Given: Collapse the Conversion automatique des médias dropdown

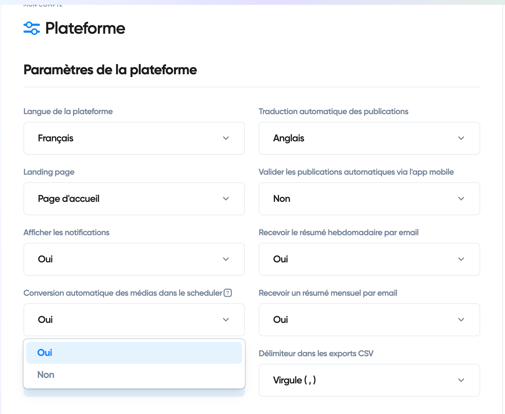Looking at the screenshot, I should click(134, 320).
